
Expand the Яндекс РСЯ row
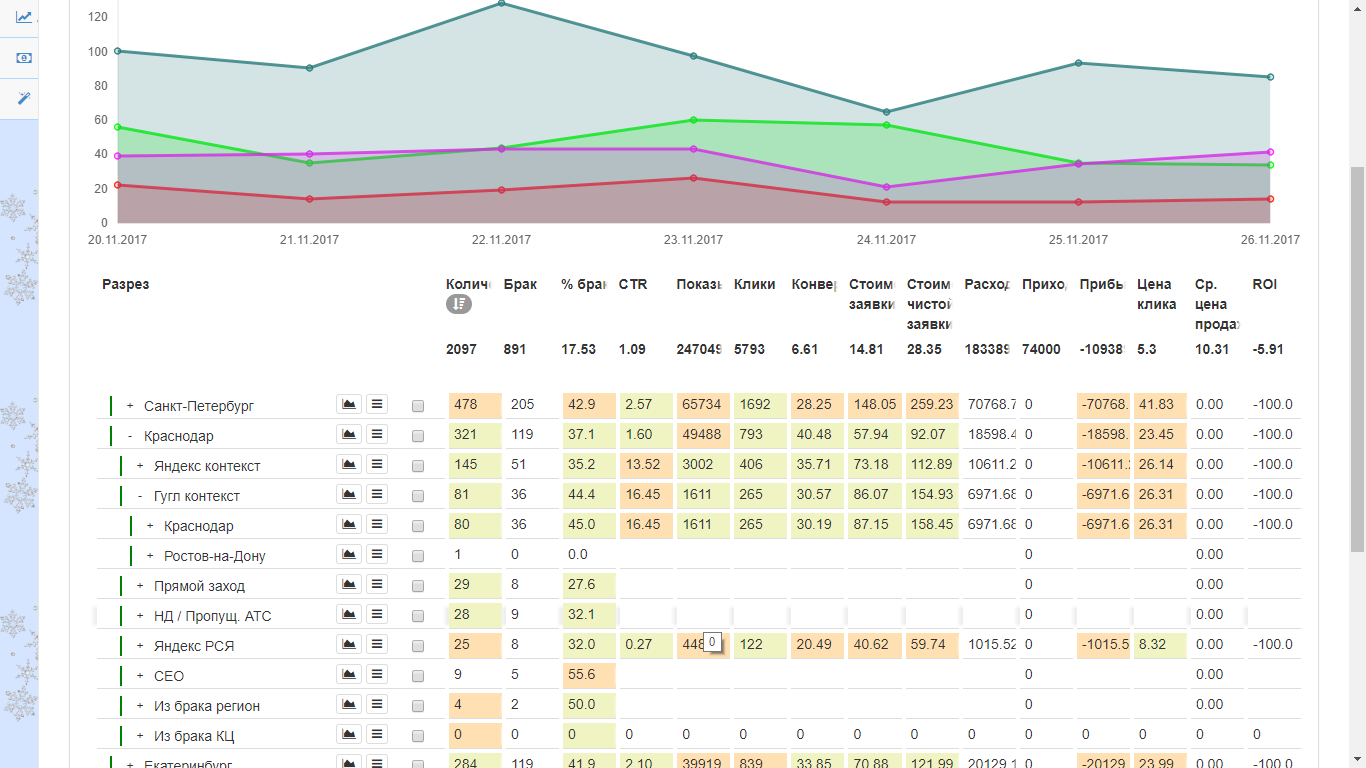(140, 646)
